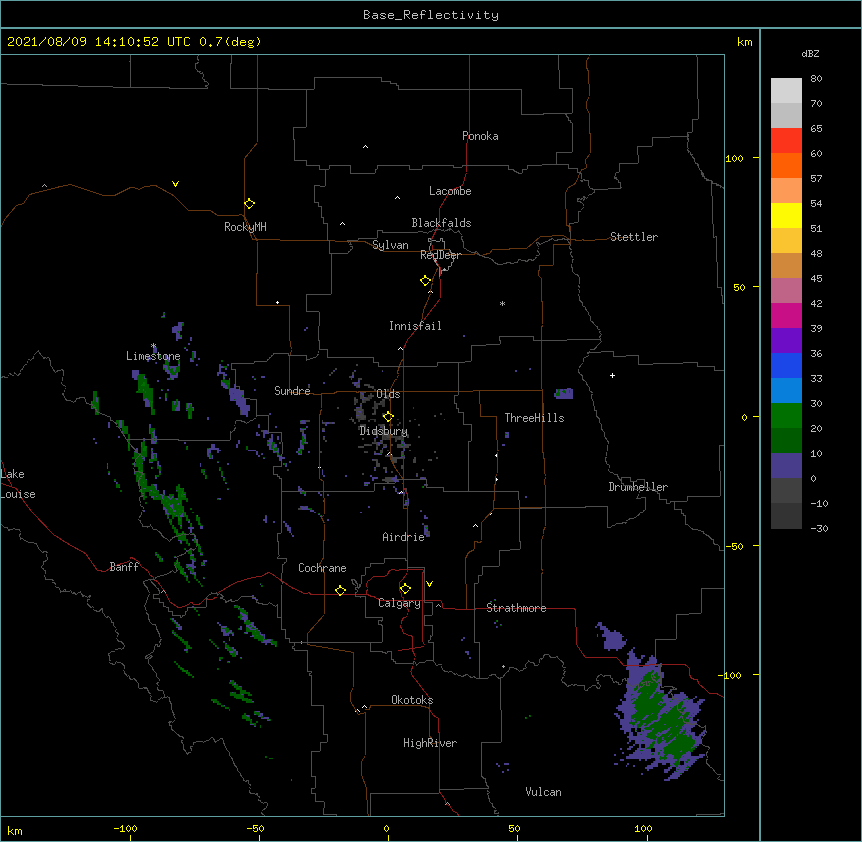This screenshot has width=862, height=842.
Task: Click the asterisk marker above Limestone label
Action: tap(154, 346)
